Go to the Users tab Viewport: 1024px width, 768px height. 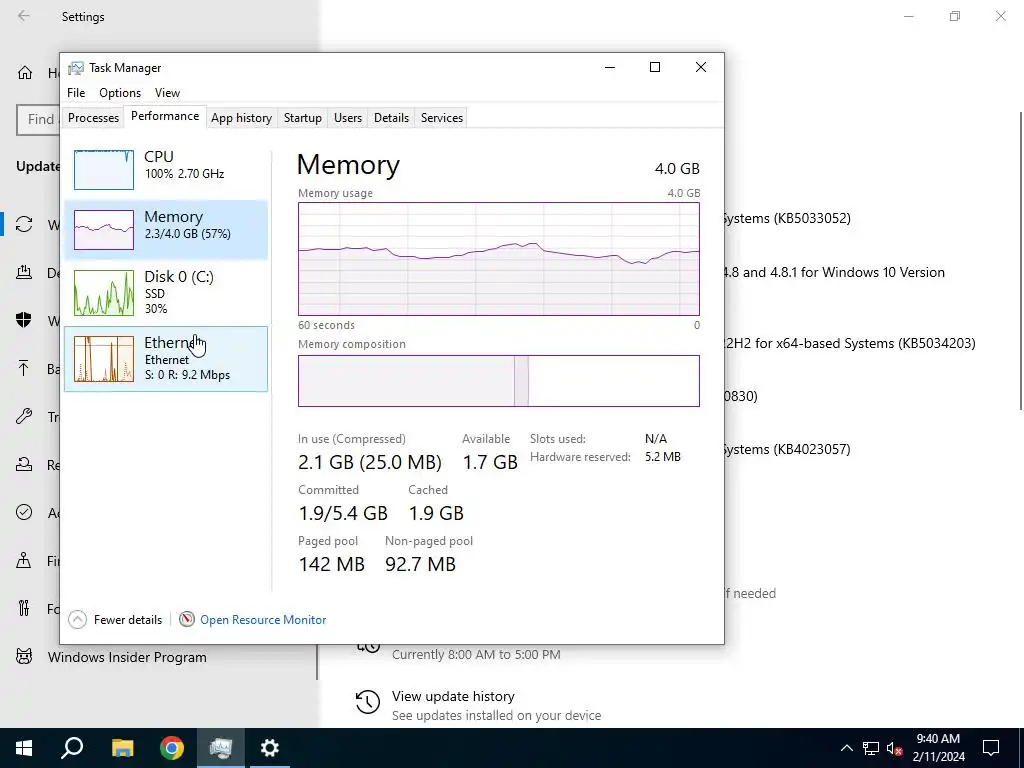(347, 118)
